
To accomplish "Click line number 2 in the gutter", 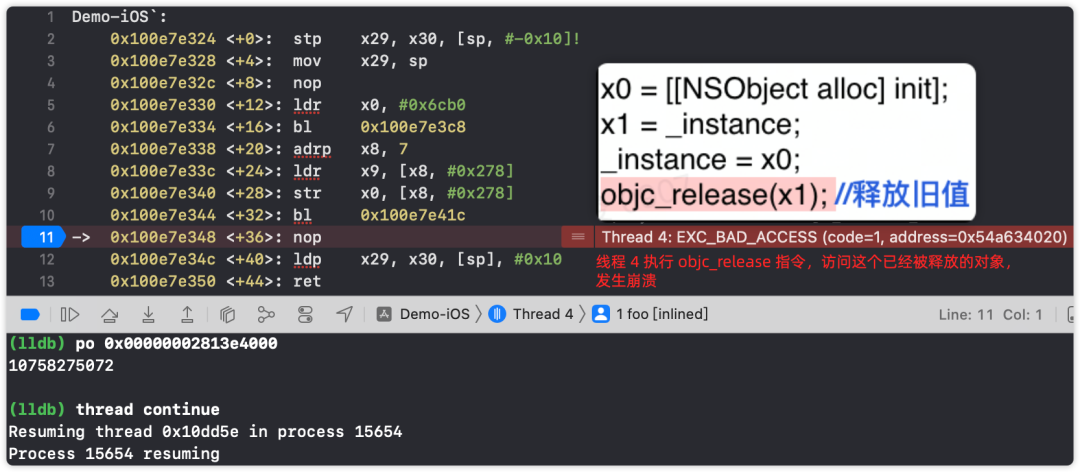I will click(50, 39).
